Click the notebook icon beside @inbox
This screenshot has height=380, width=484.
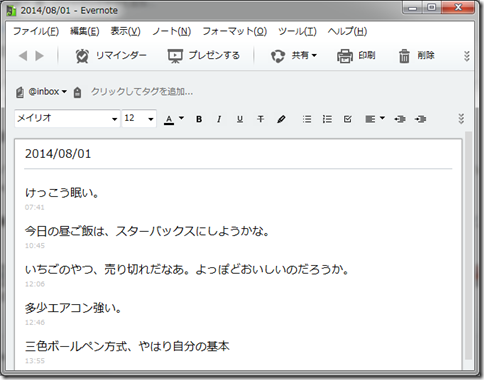[20, 92]
